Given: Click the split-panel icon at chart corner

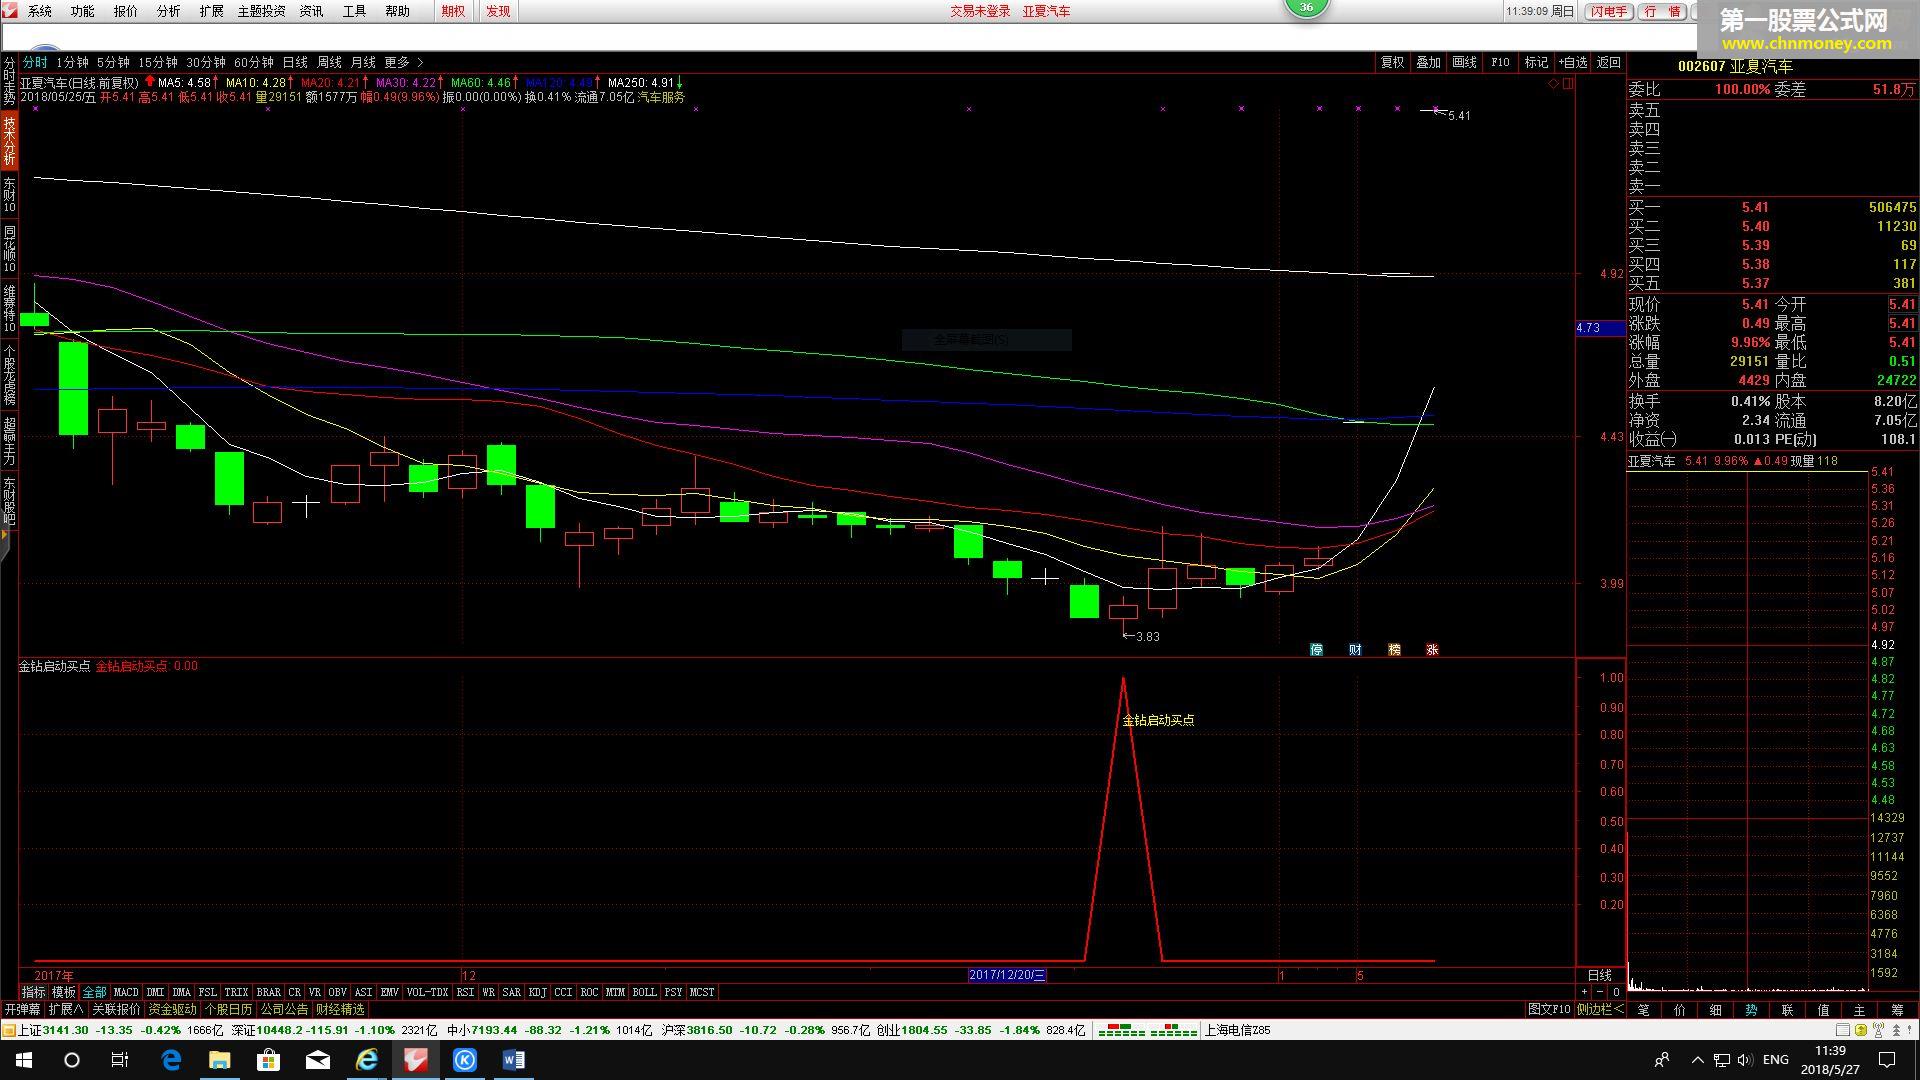Looking at the screenshot, I should [x=1568, y=84].
